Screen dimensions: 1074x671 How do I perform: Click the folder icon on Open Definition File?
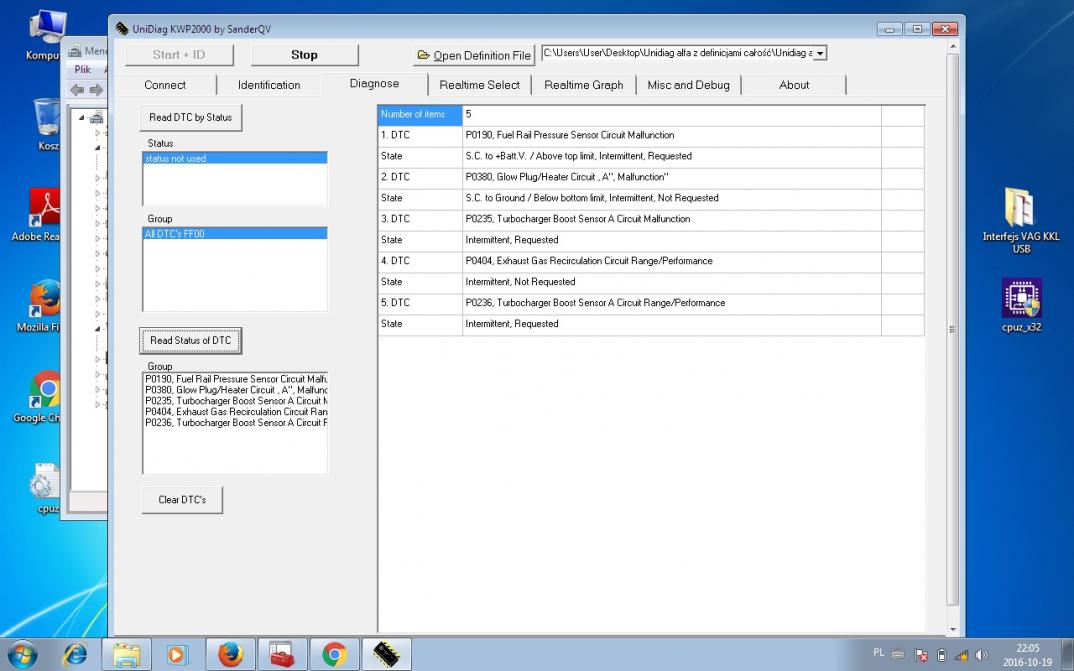pyautogui.click(x=423, y=55)
